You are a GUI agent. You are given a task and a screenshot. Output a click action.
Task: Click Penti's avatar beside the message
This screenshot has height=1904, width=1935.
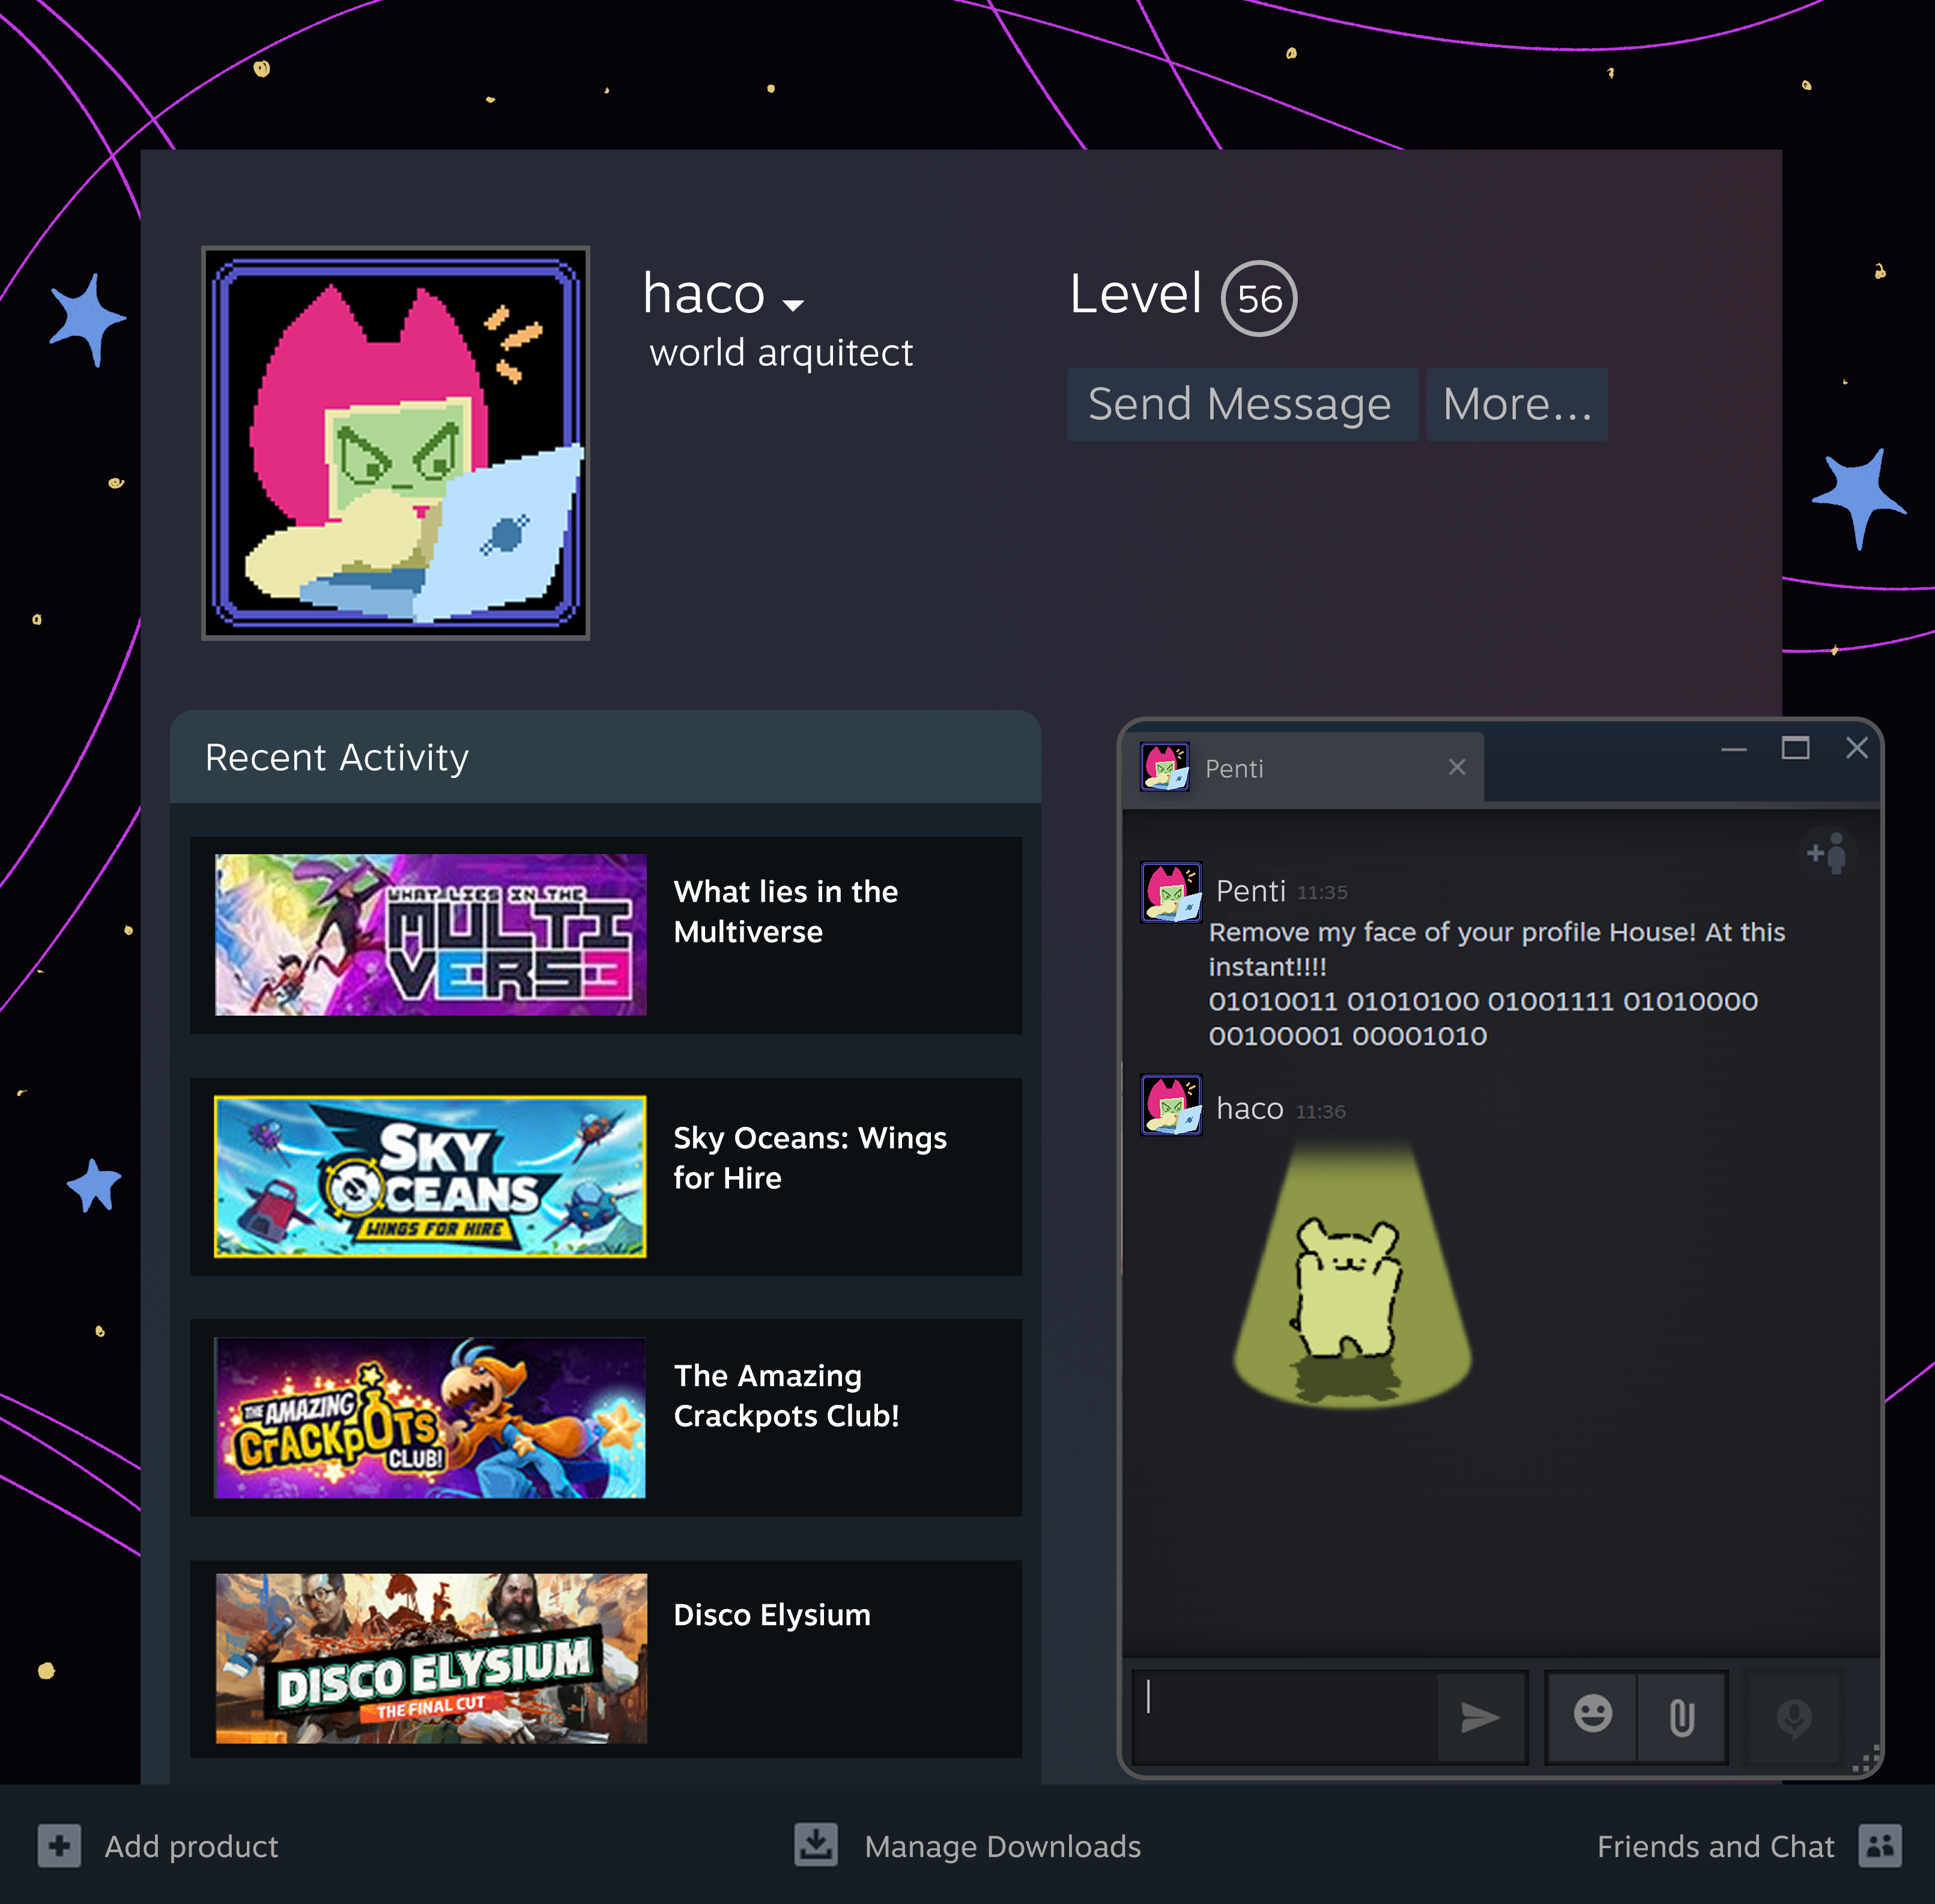(1171, 891)
